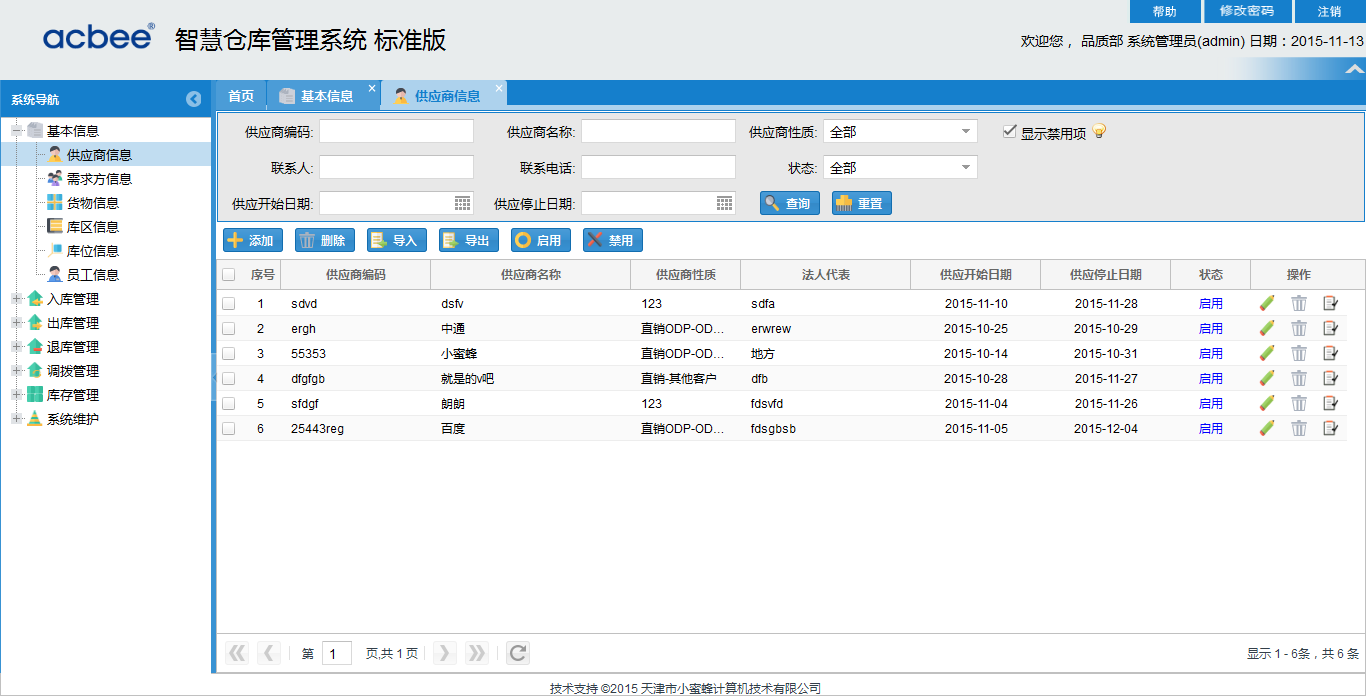Click the 添加 add button
Viewport: 1366px width, 696px height.
point(253,240)
